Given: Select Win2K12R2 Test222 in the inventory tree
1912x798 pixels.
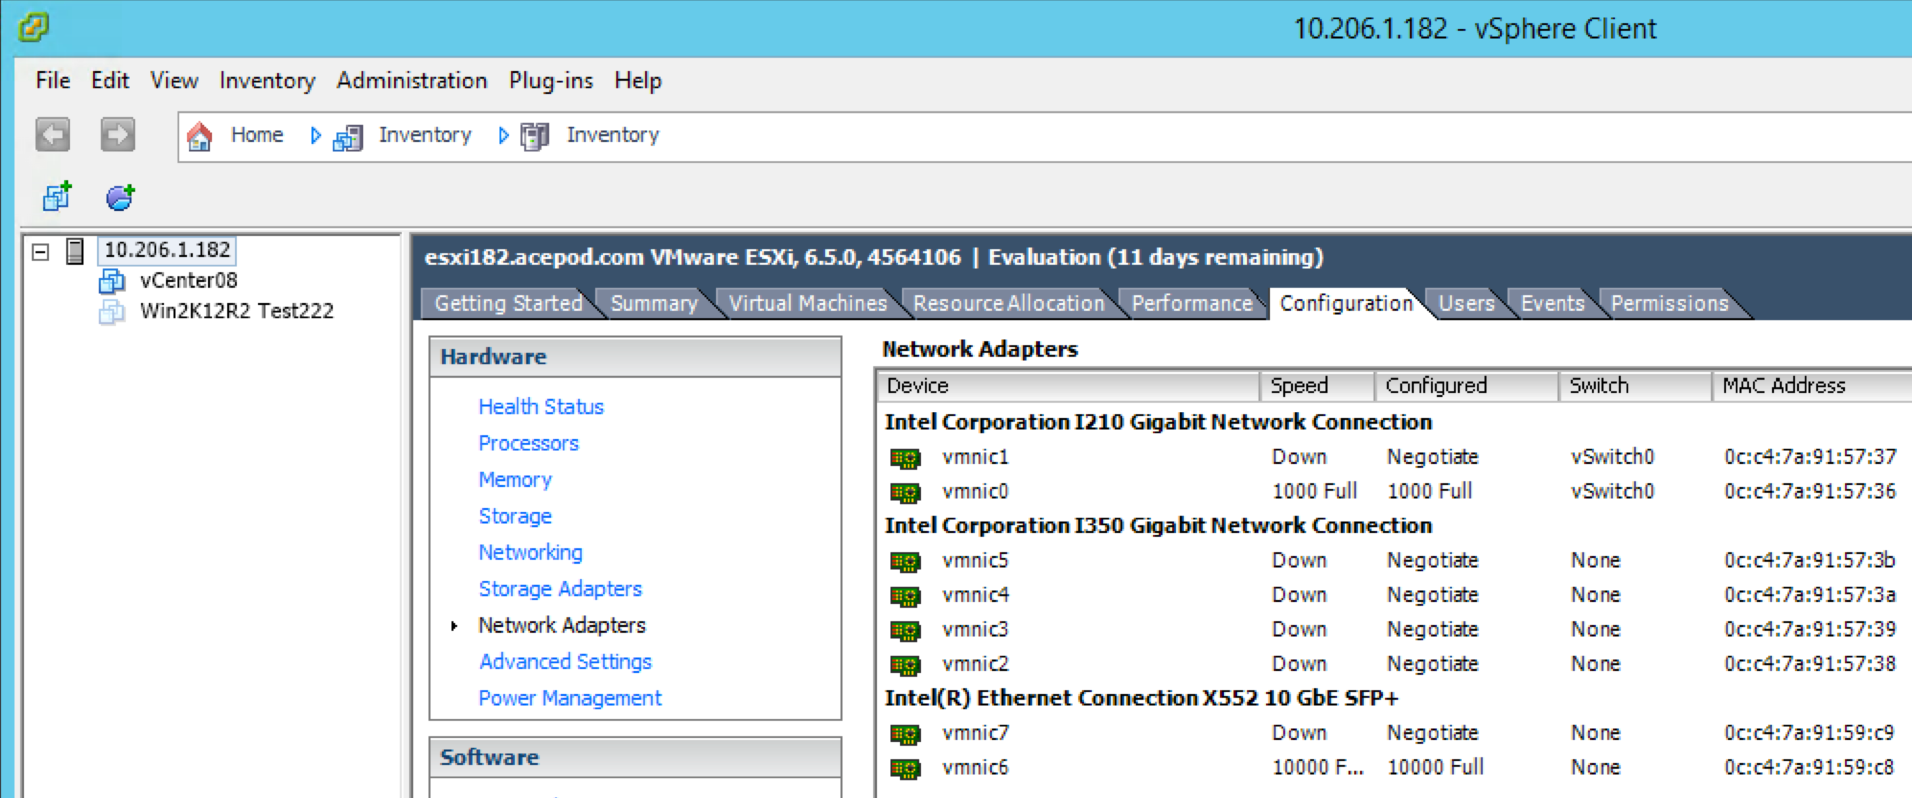Looking at the screenshot, I should (237, 312).
